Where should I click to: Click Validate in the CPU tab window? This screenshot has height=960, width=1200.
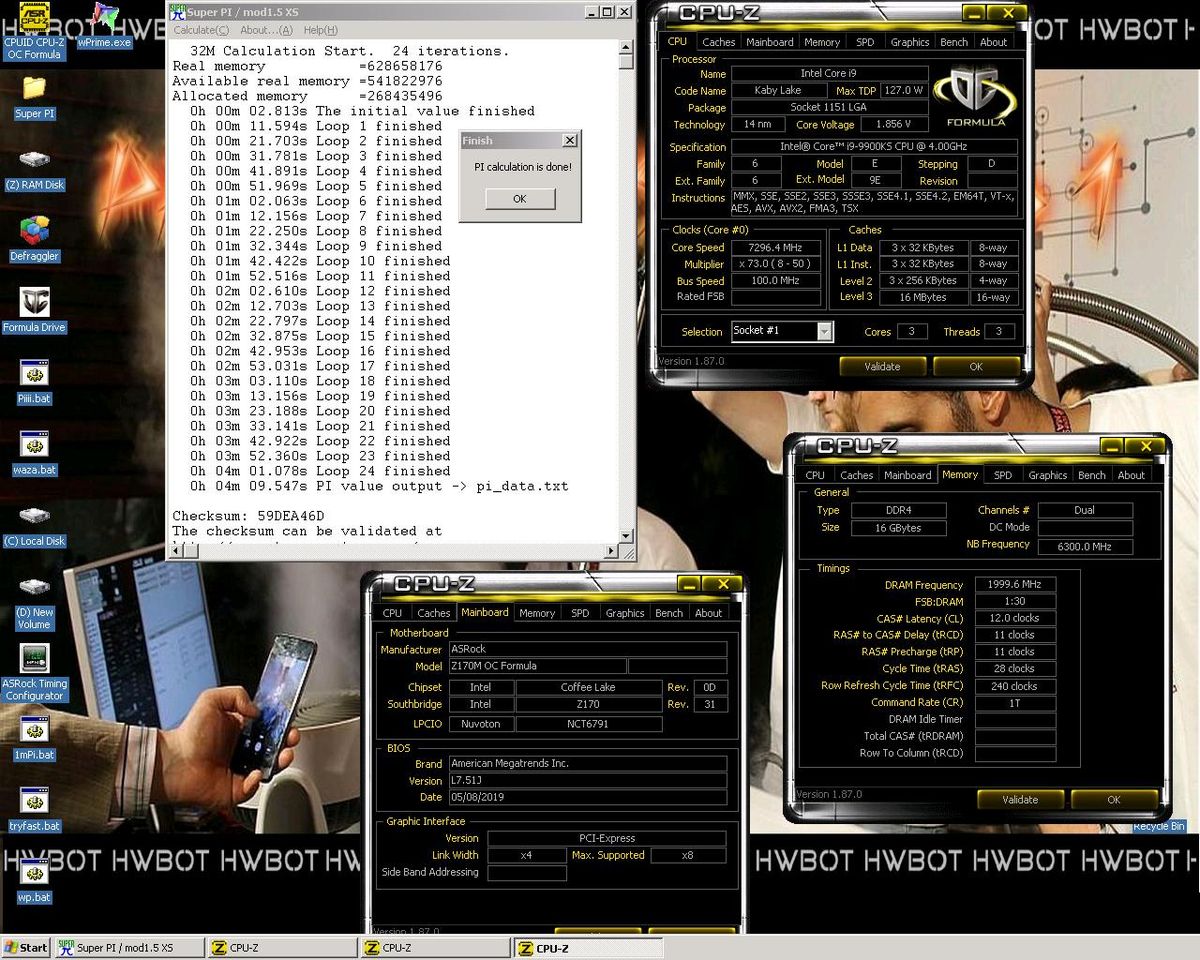(x=882, y=366)
